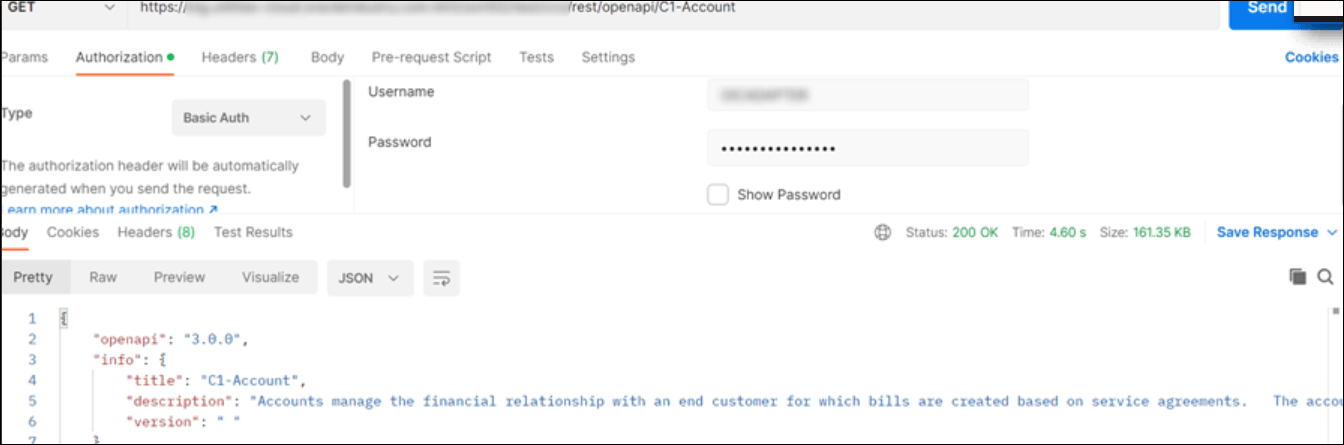Expand the Basic Auth type dropdown

(248, 118)
